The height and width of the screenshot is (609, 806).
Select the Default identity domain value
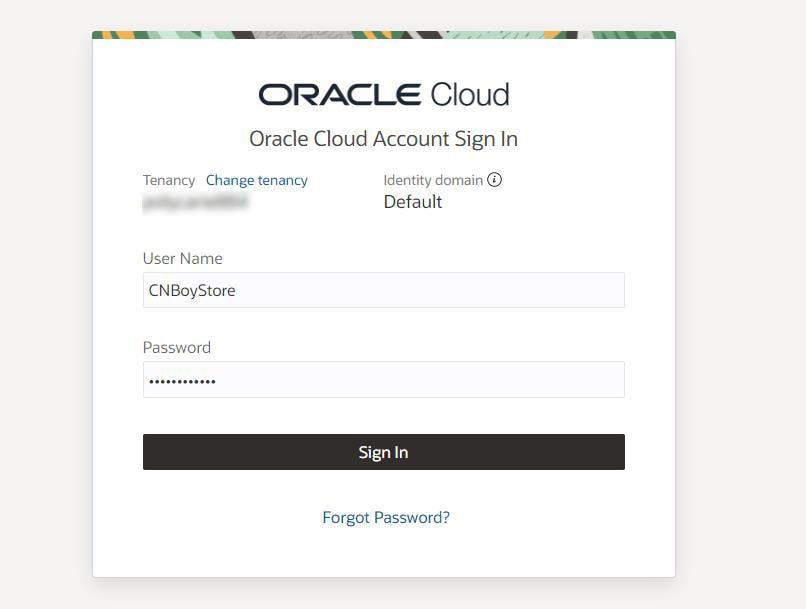tap(413, 202)
